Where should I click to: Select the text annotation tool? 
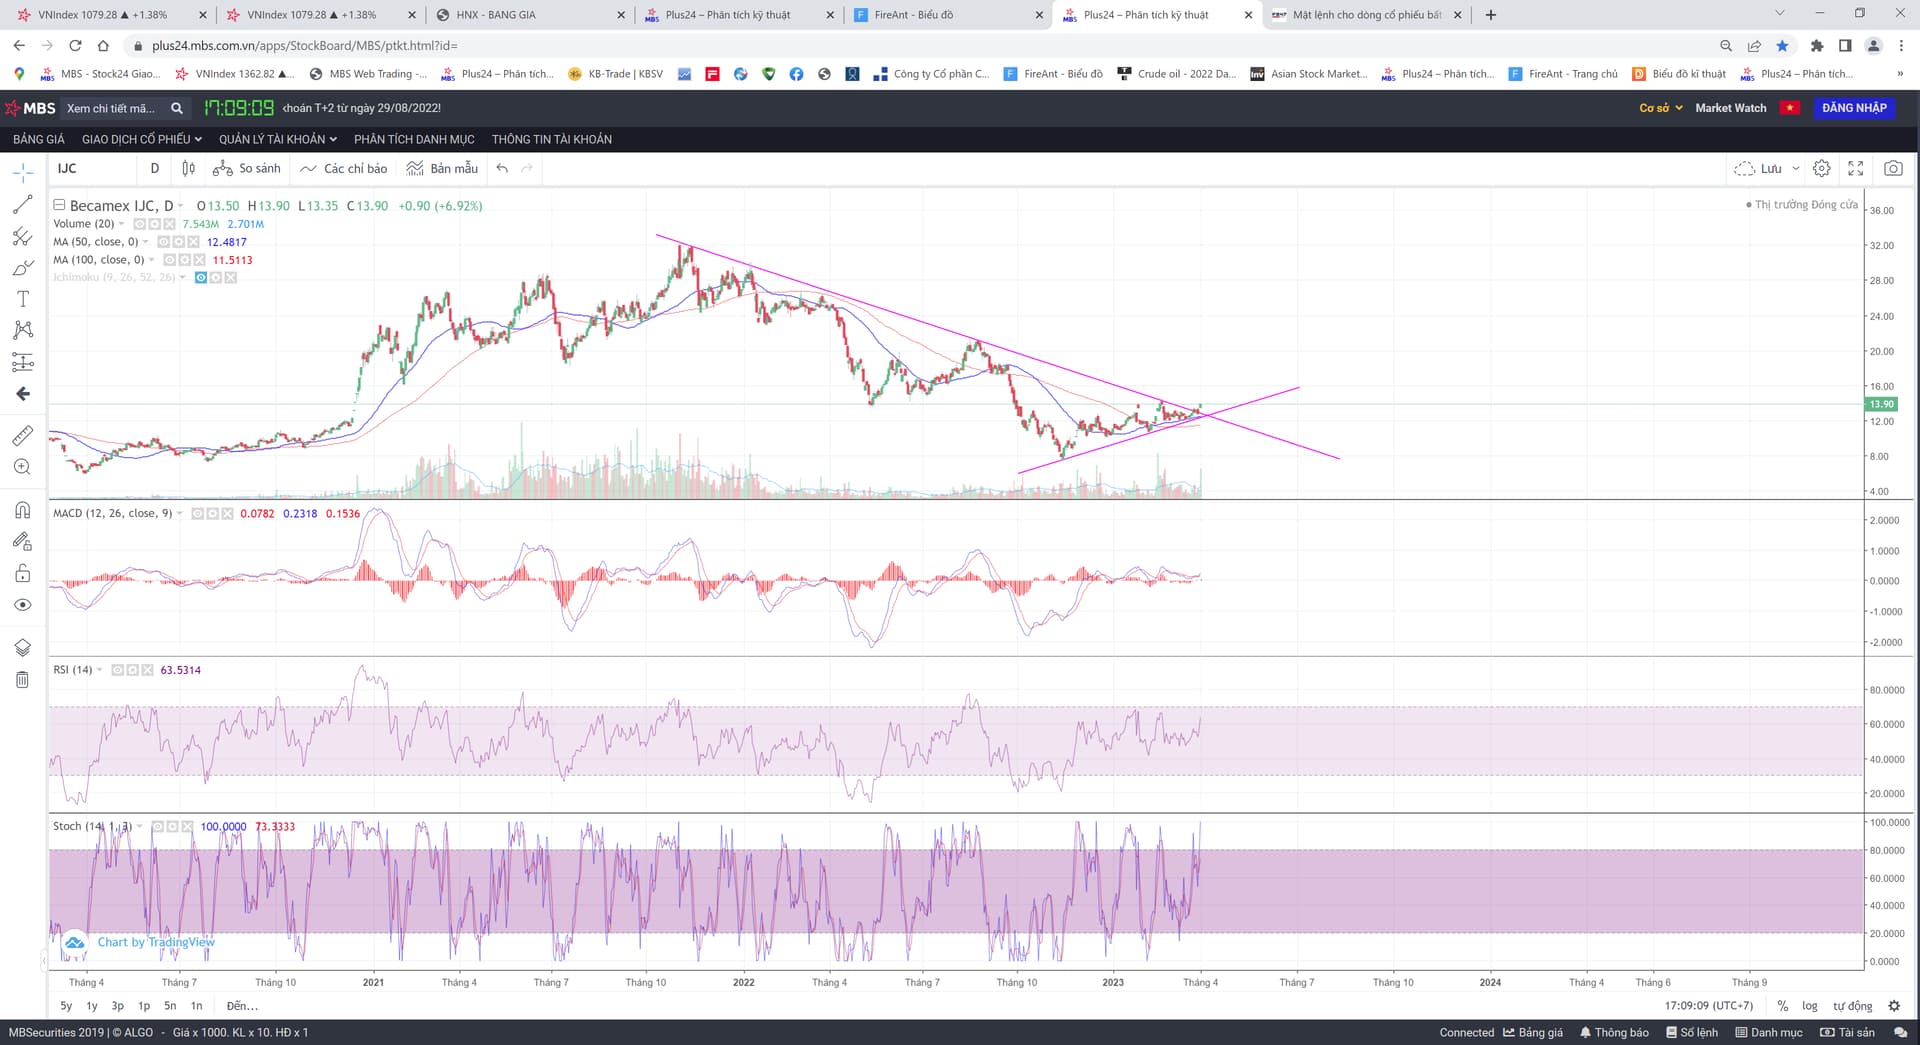pyautogui.click(x=23, y=299)
